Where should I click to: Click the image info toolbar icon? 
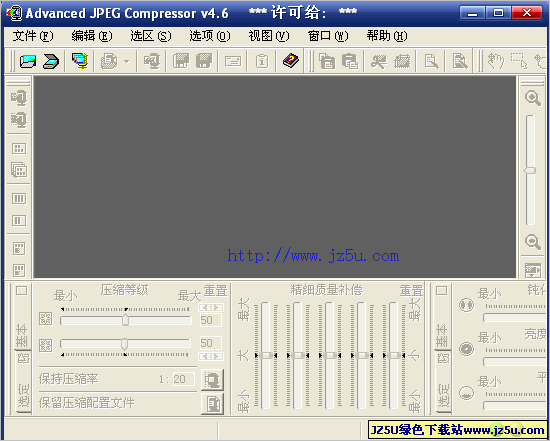click(262, 61)
